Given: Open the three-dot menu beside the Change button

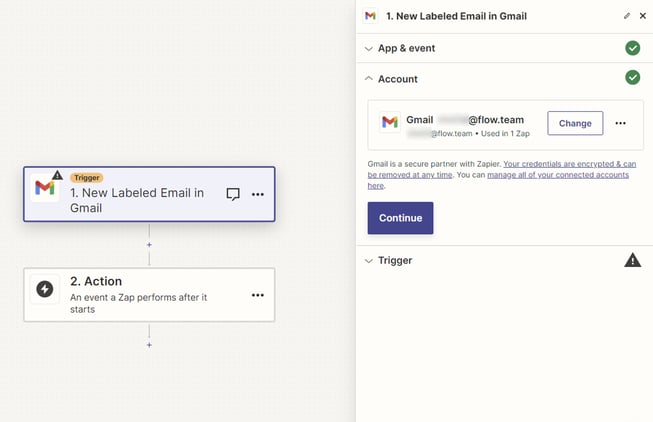Looking at the screenshot, I should (x=621, y=123).
